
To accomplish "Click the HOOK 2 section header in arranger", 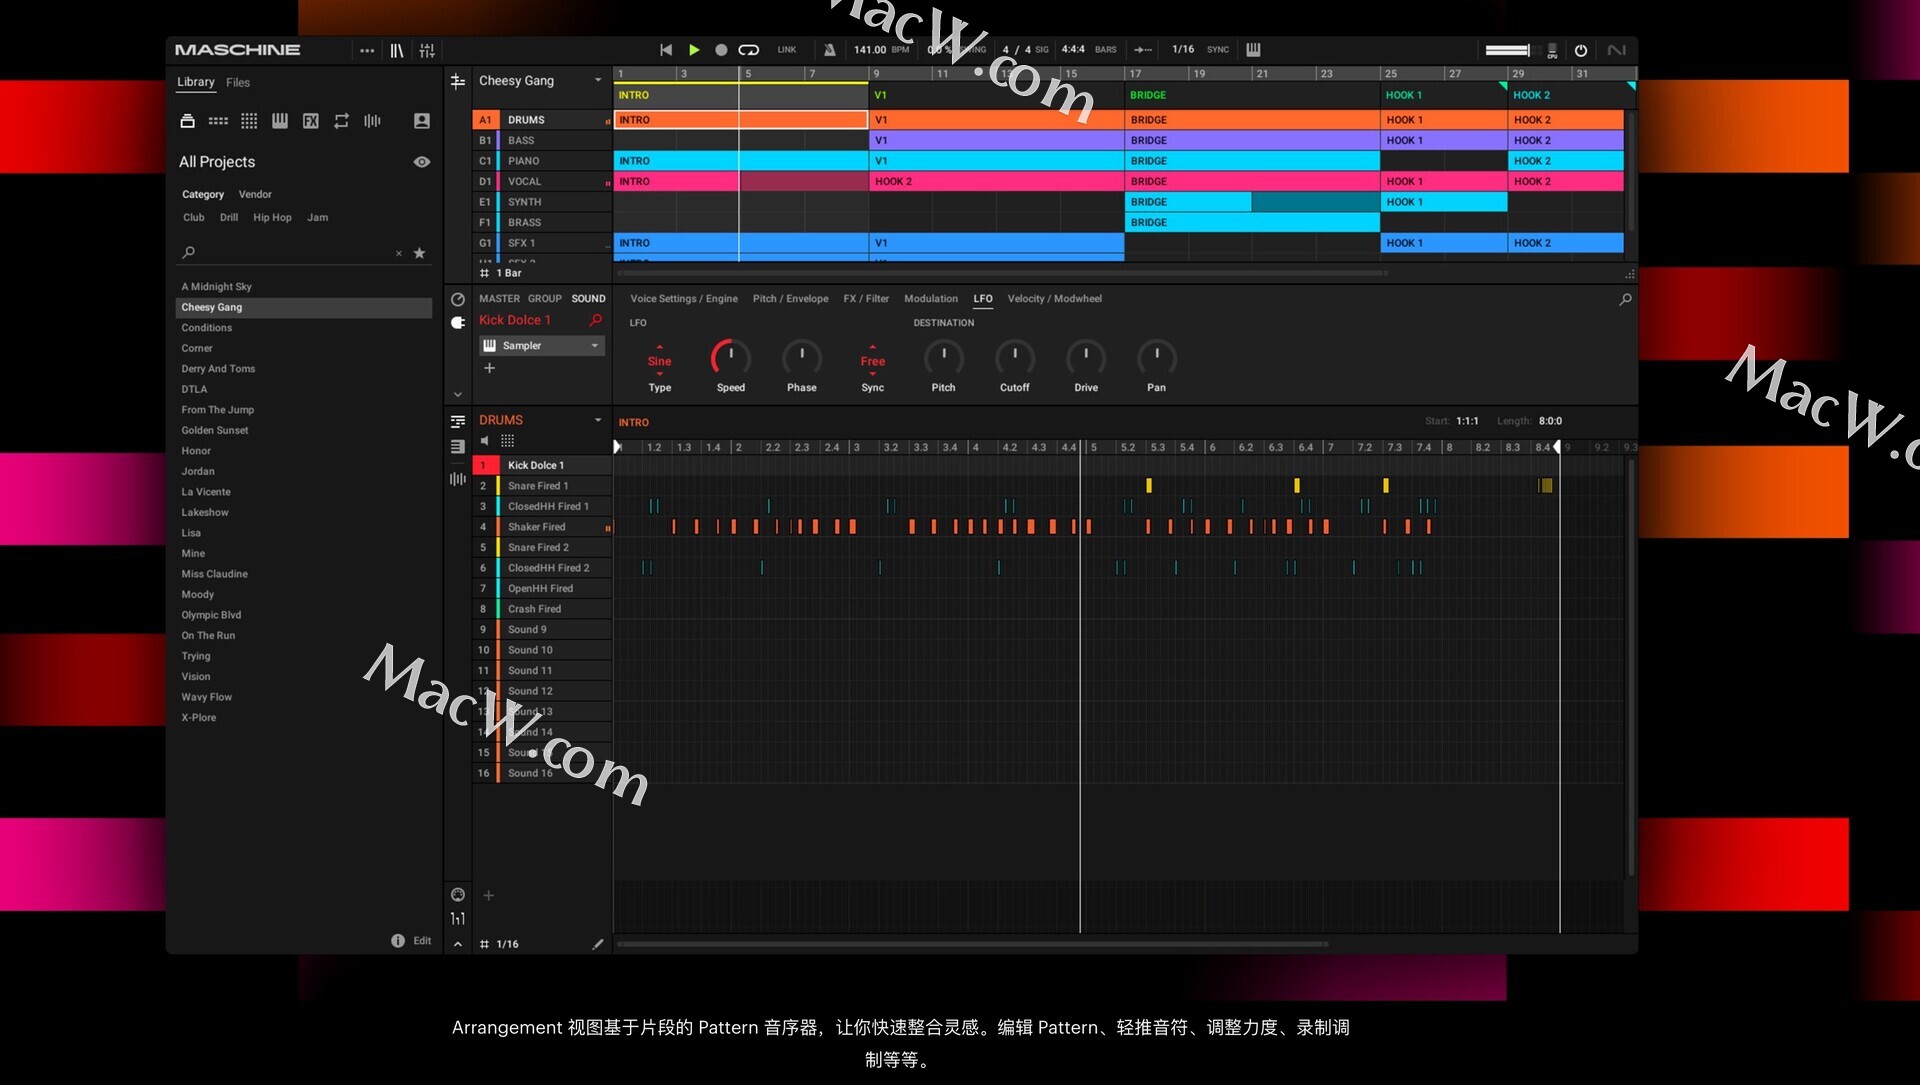I will pyautogui.click(x=1566, y=95).
